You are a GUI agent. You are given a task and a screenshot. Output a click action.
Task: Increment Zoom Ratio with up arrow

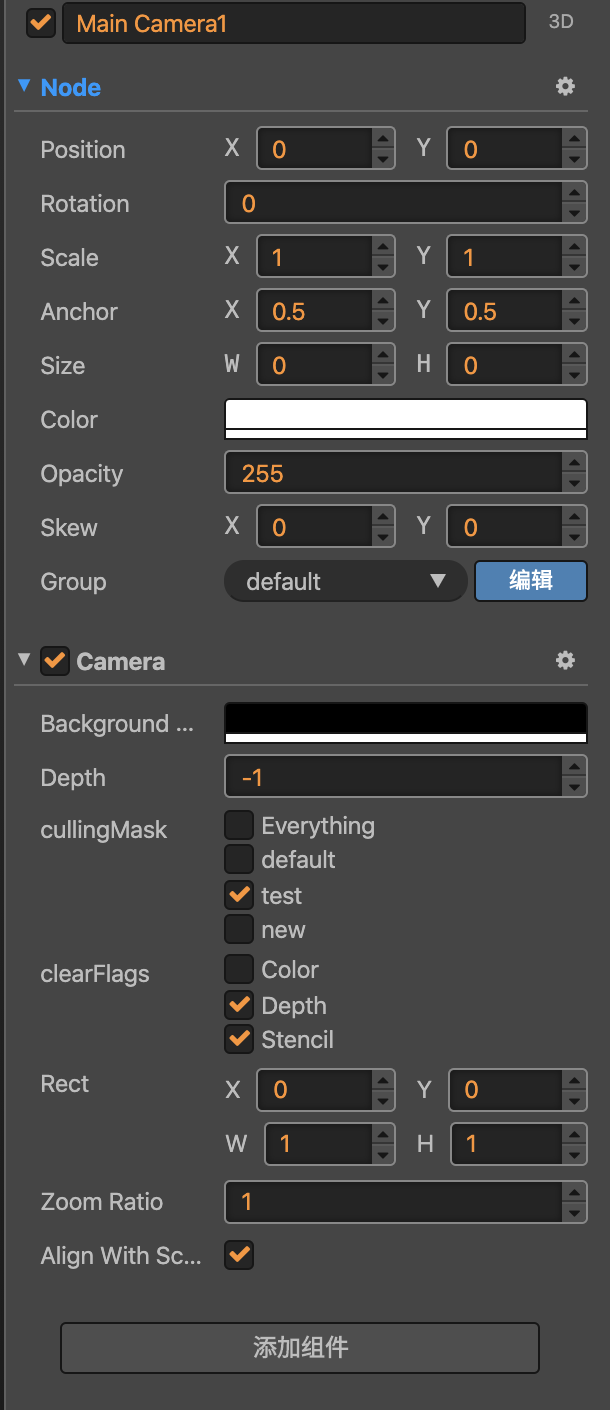pos(574,1192)
